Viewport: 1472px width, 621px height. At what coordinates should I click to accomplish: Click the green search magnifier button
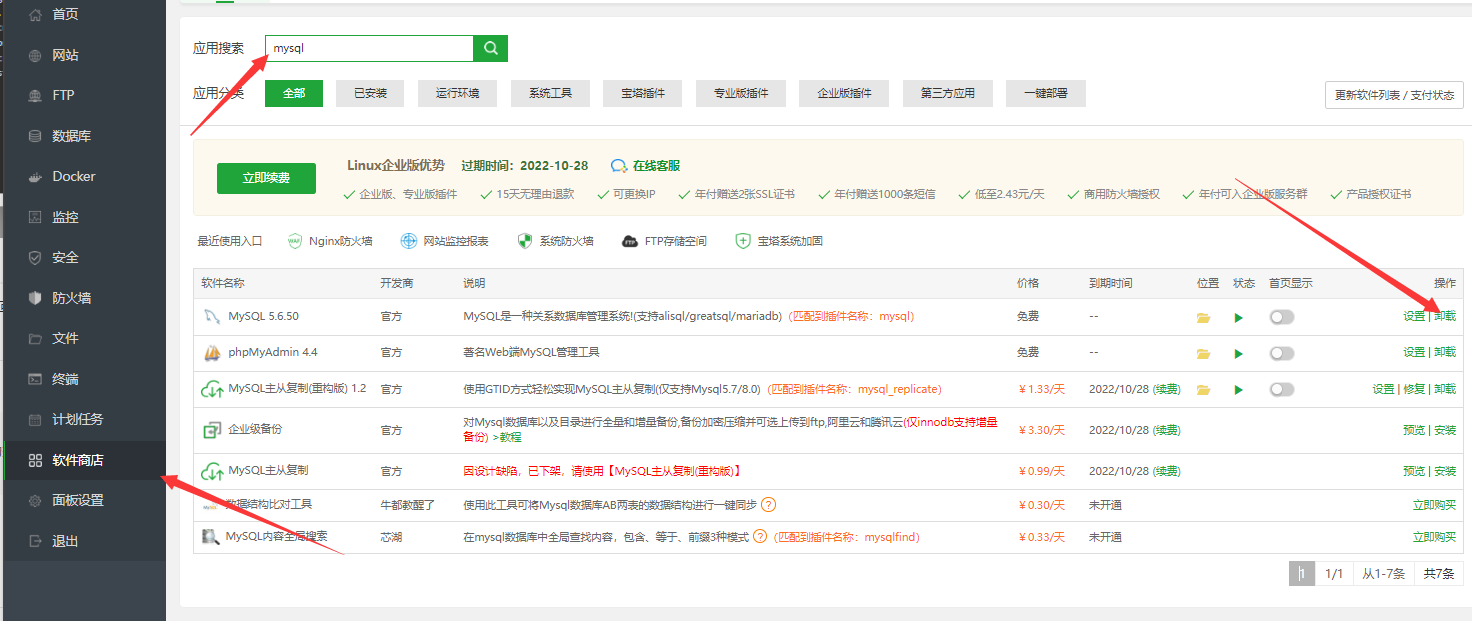[490, 48]
